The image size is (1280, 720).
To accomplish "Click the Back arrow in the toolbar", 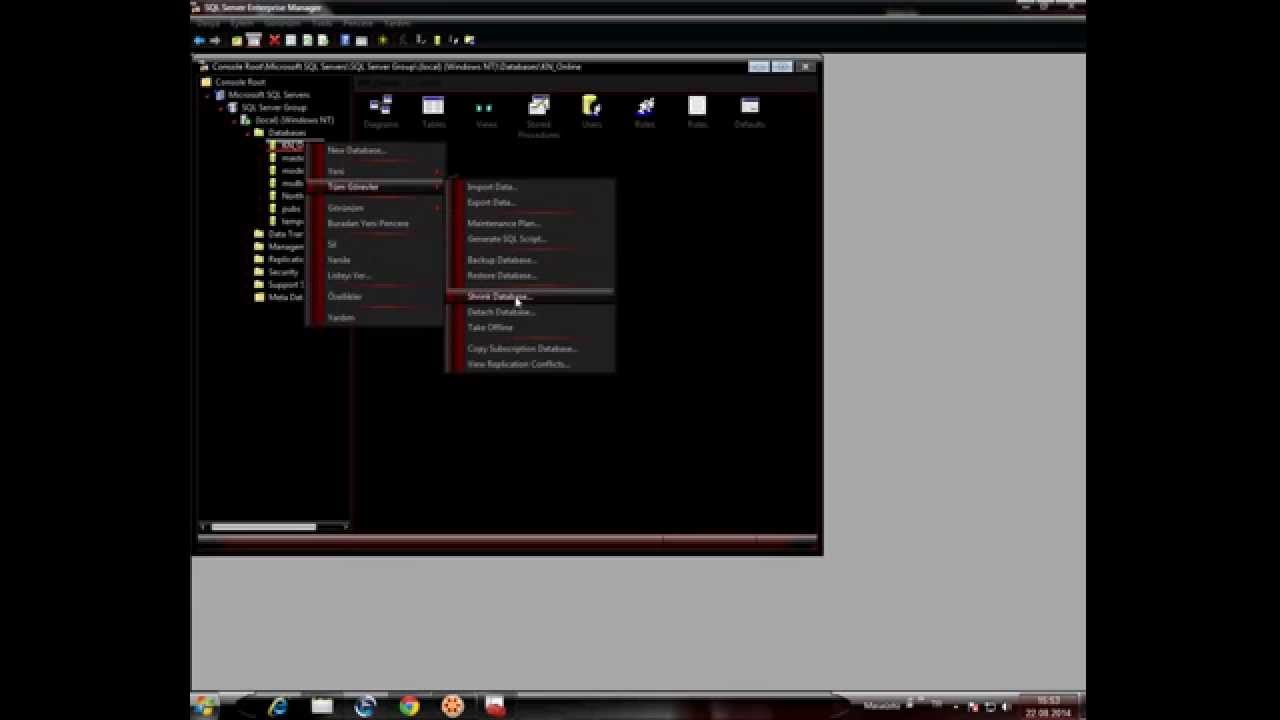I will pos(199,40).
